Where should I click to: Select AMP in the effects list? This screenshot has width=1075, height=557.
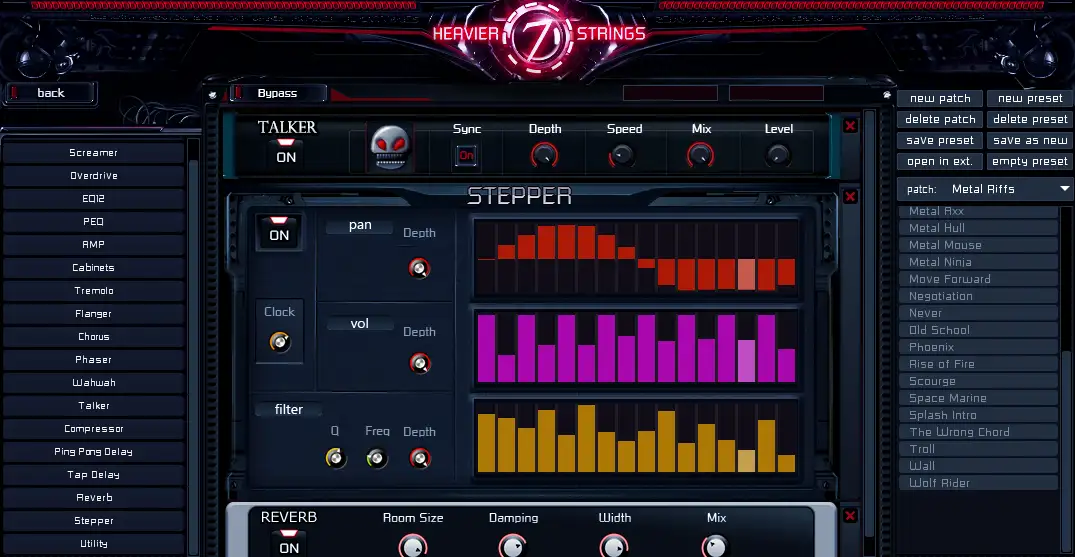[x=93, y=245]
